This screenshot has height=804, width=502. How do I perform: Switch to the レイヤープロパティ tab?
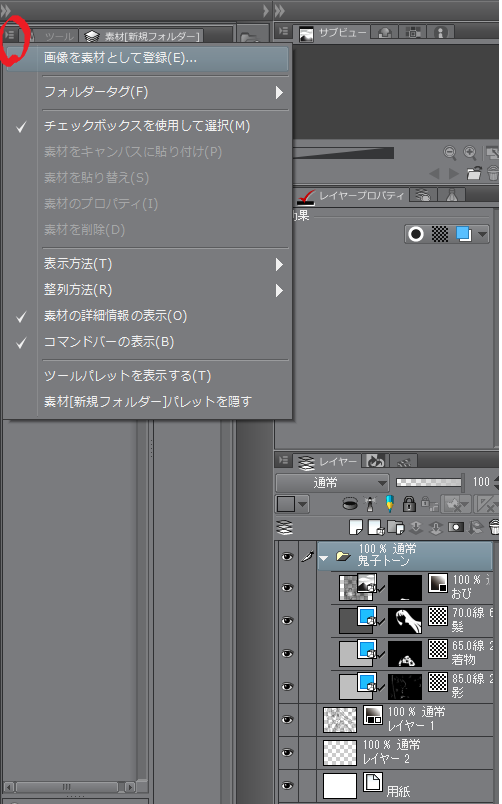pyautogui.click(x=353, y=195)
